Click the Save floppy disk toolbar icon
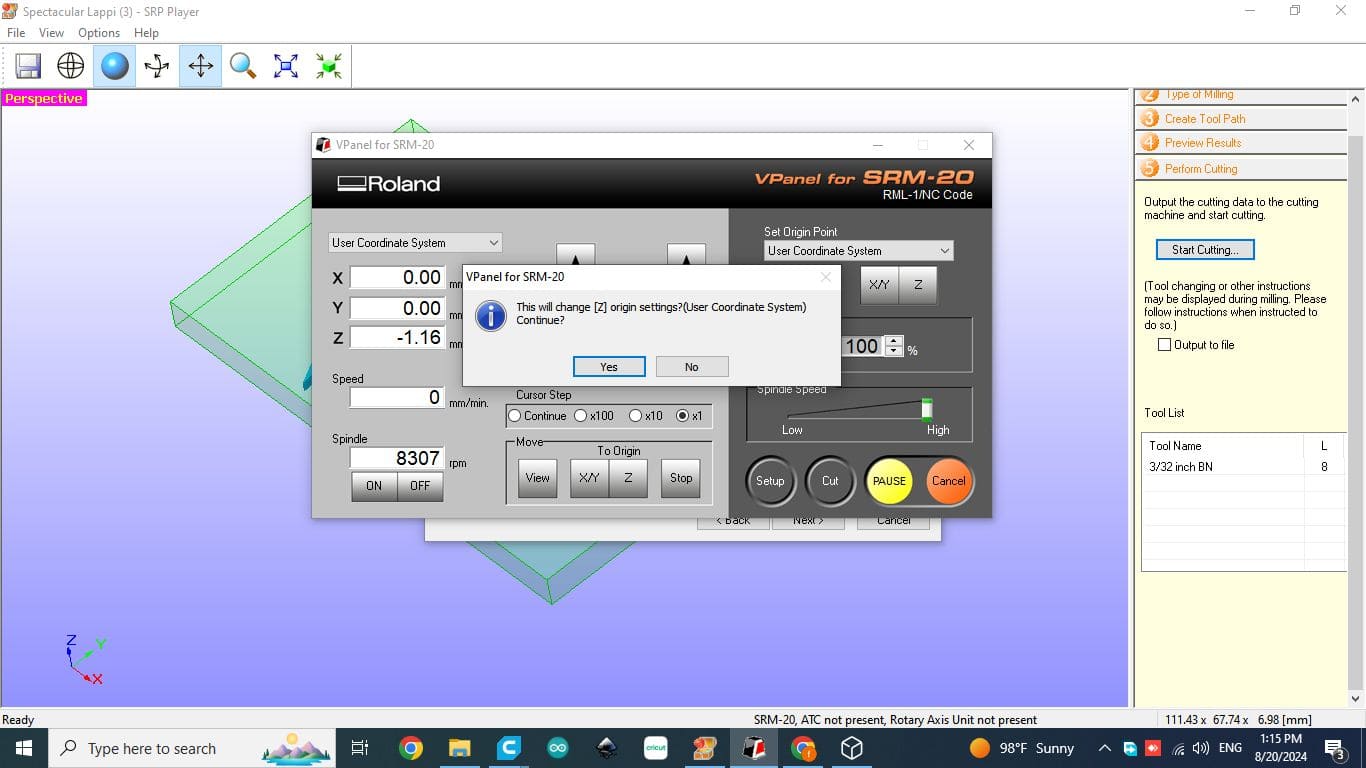 28,67
